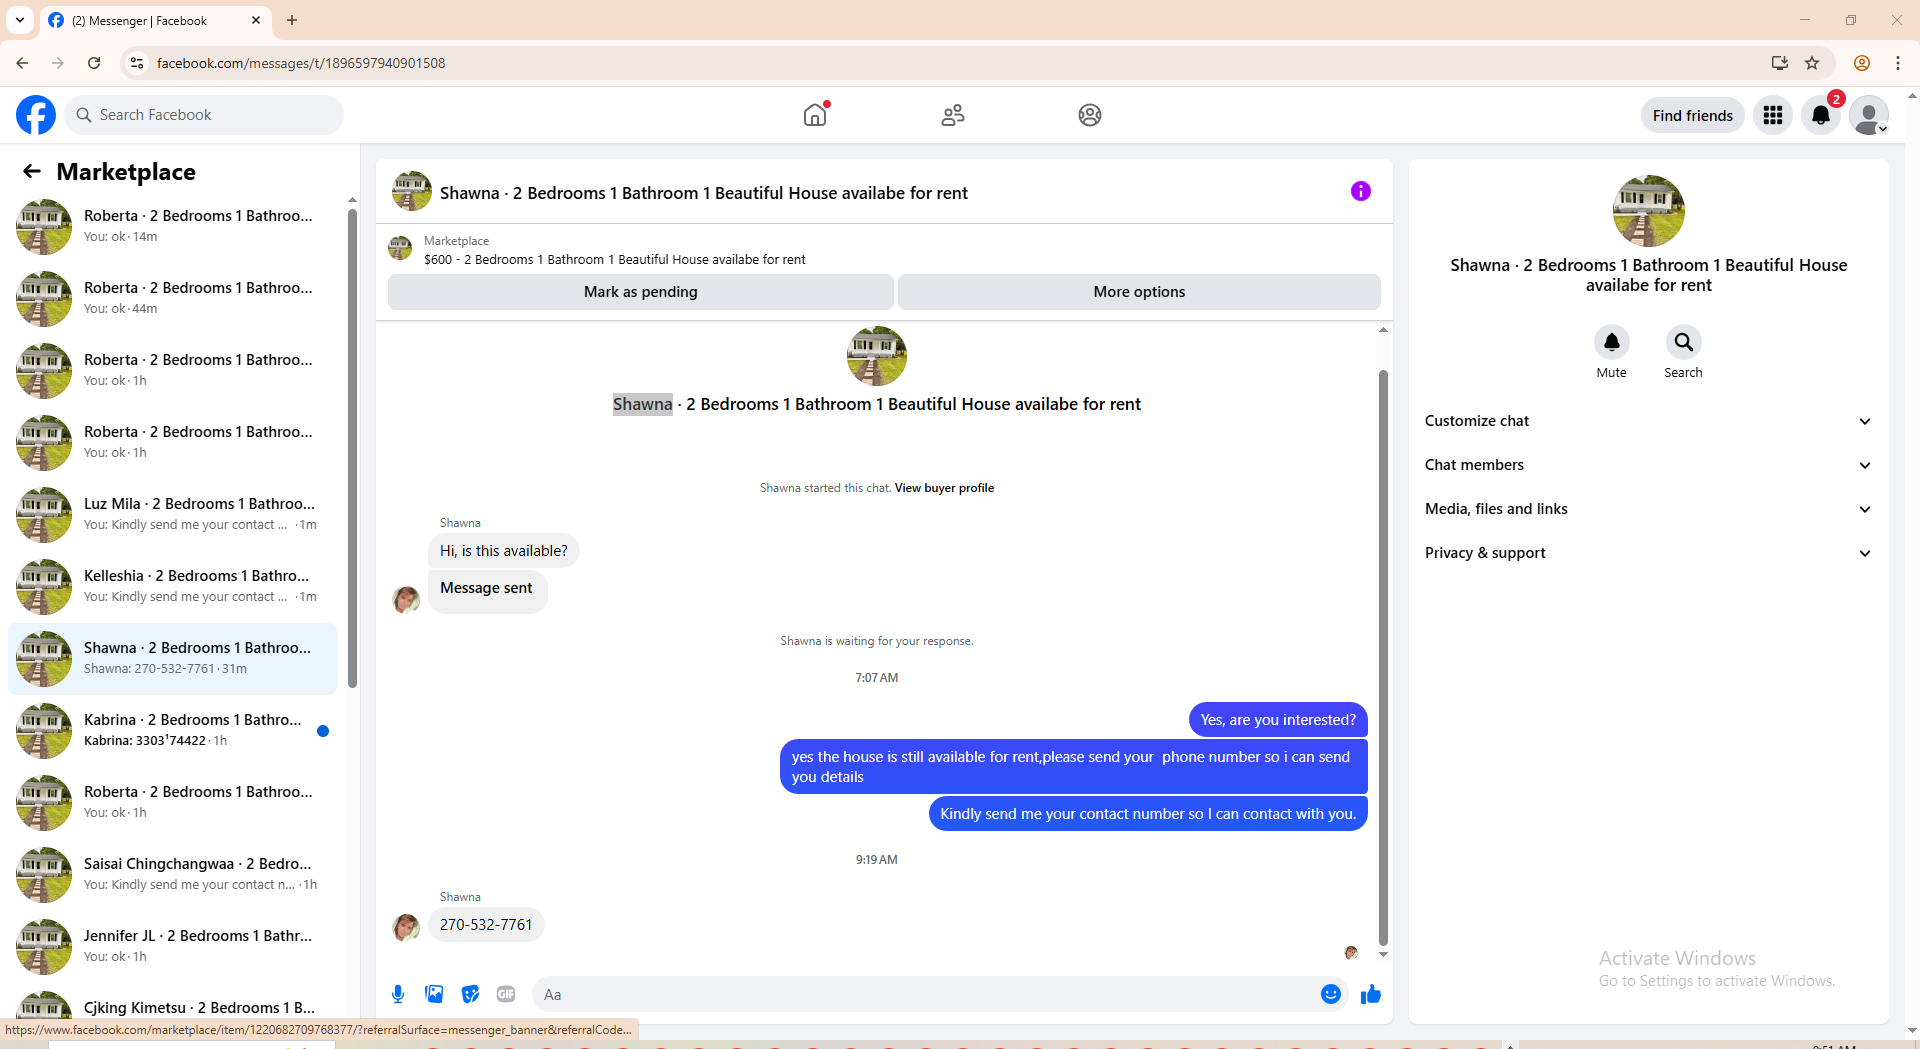Click browser reload button
The width and height of the screenshot is (1920, 1049).
(x=94, y=63)
